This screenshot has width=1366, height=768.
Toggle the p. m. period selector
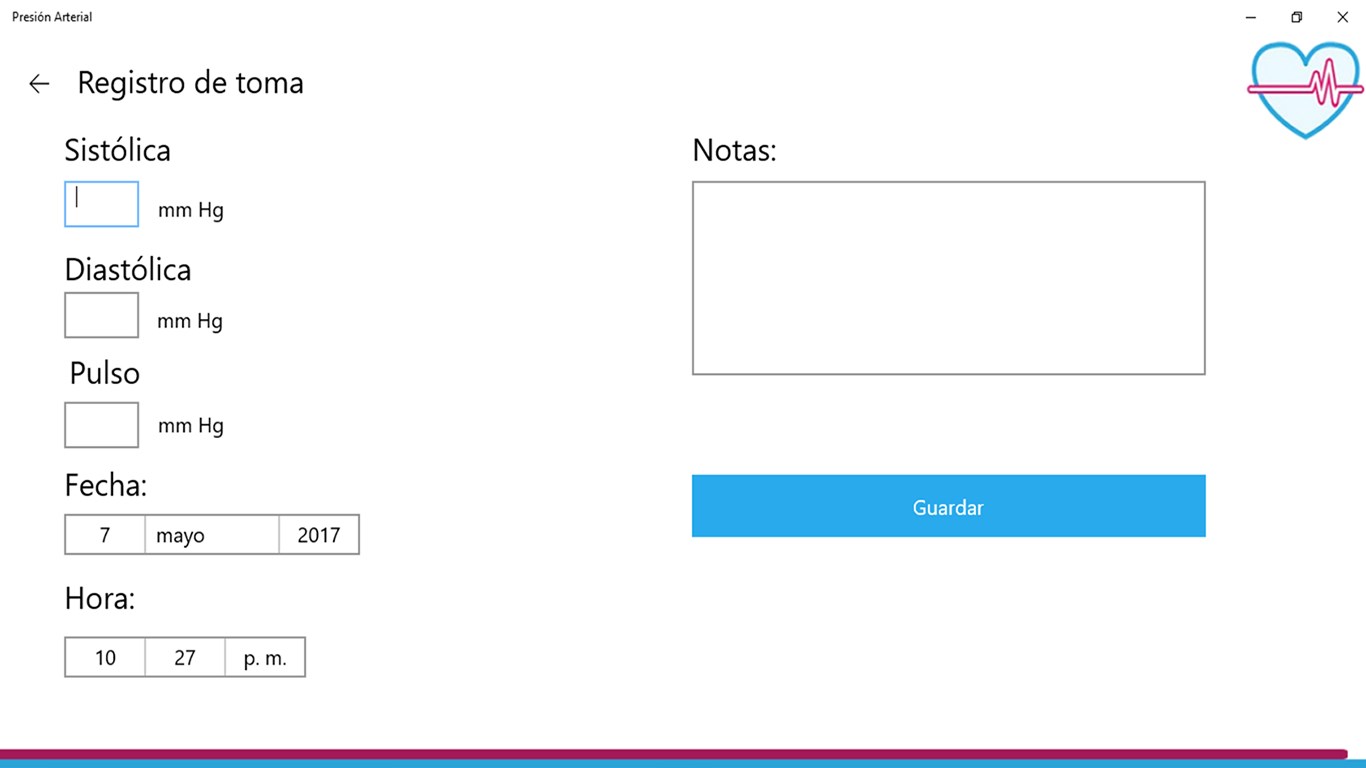coord(265,658)
